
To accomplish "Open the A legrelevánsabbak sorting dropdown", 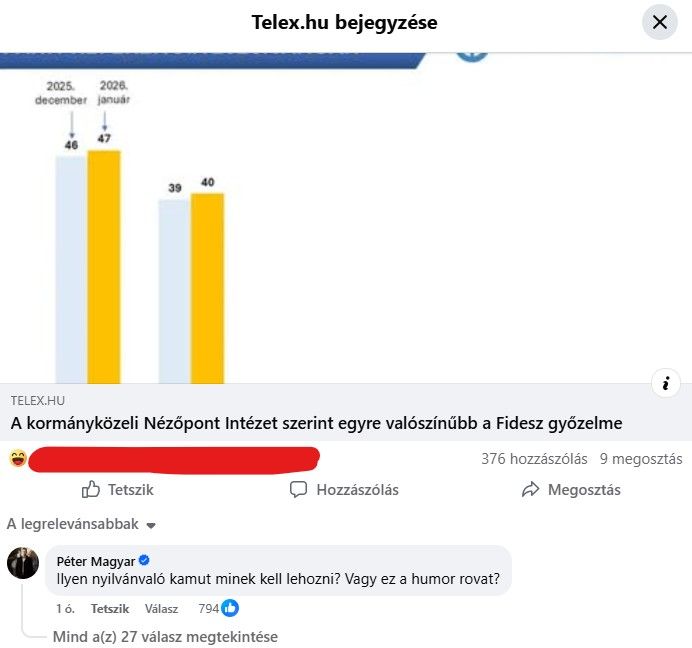I will tap(81, 524).
